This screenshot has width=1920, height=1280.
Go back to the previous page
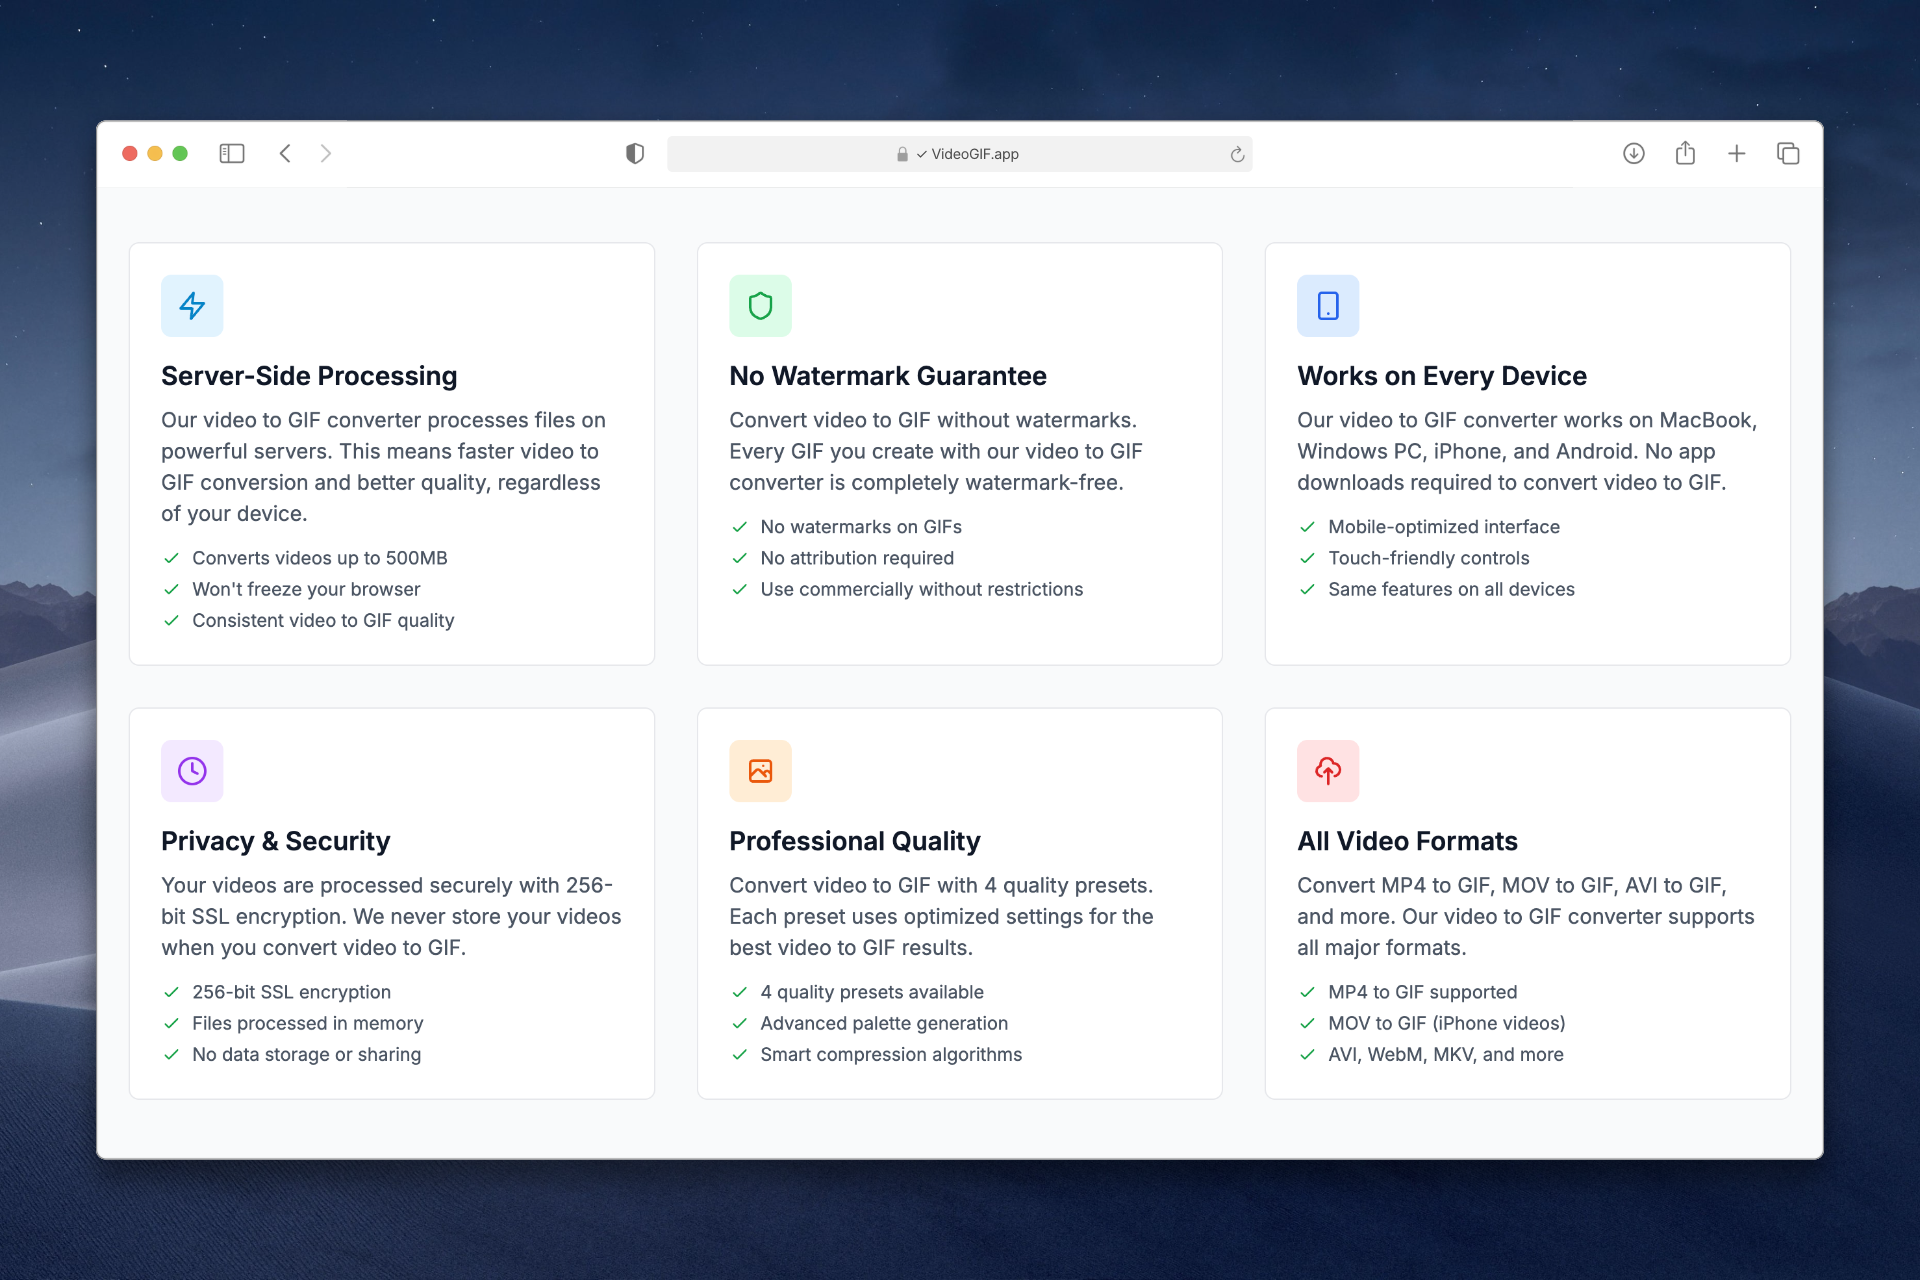tap(285, 153)
